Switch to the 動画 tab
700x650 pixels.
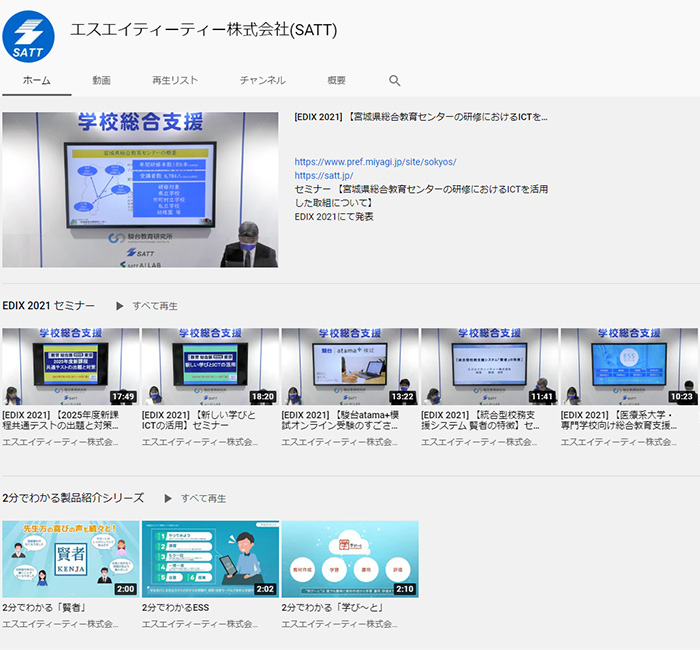tap(101, 80)
